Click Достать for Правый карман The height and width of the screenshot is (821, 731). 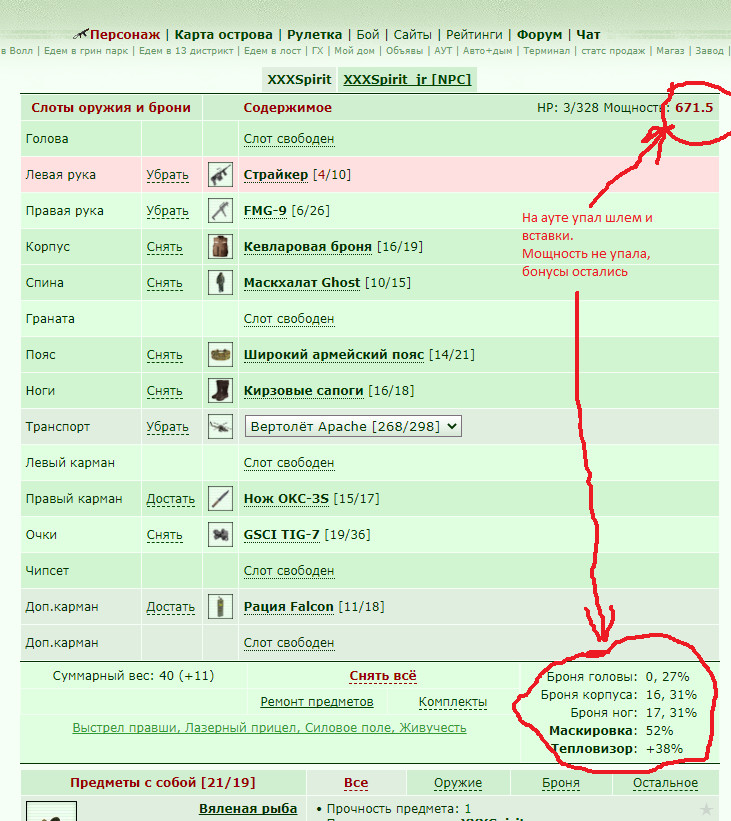(171, 499)
